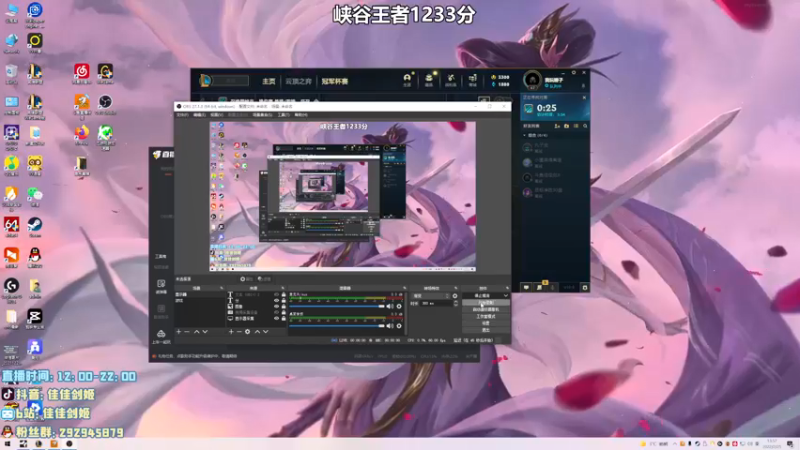Toggle visibility of image source

277,306
